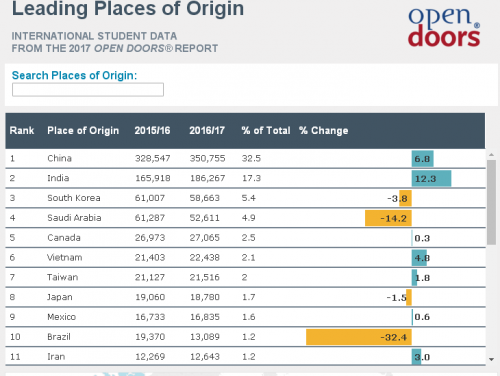Click the 2016/17 column header
The height and width of the screenshot is (376, 500).
tap(207, 130)
